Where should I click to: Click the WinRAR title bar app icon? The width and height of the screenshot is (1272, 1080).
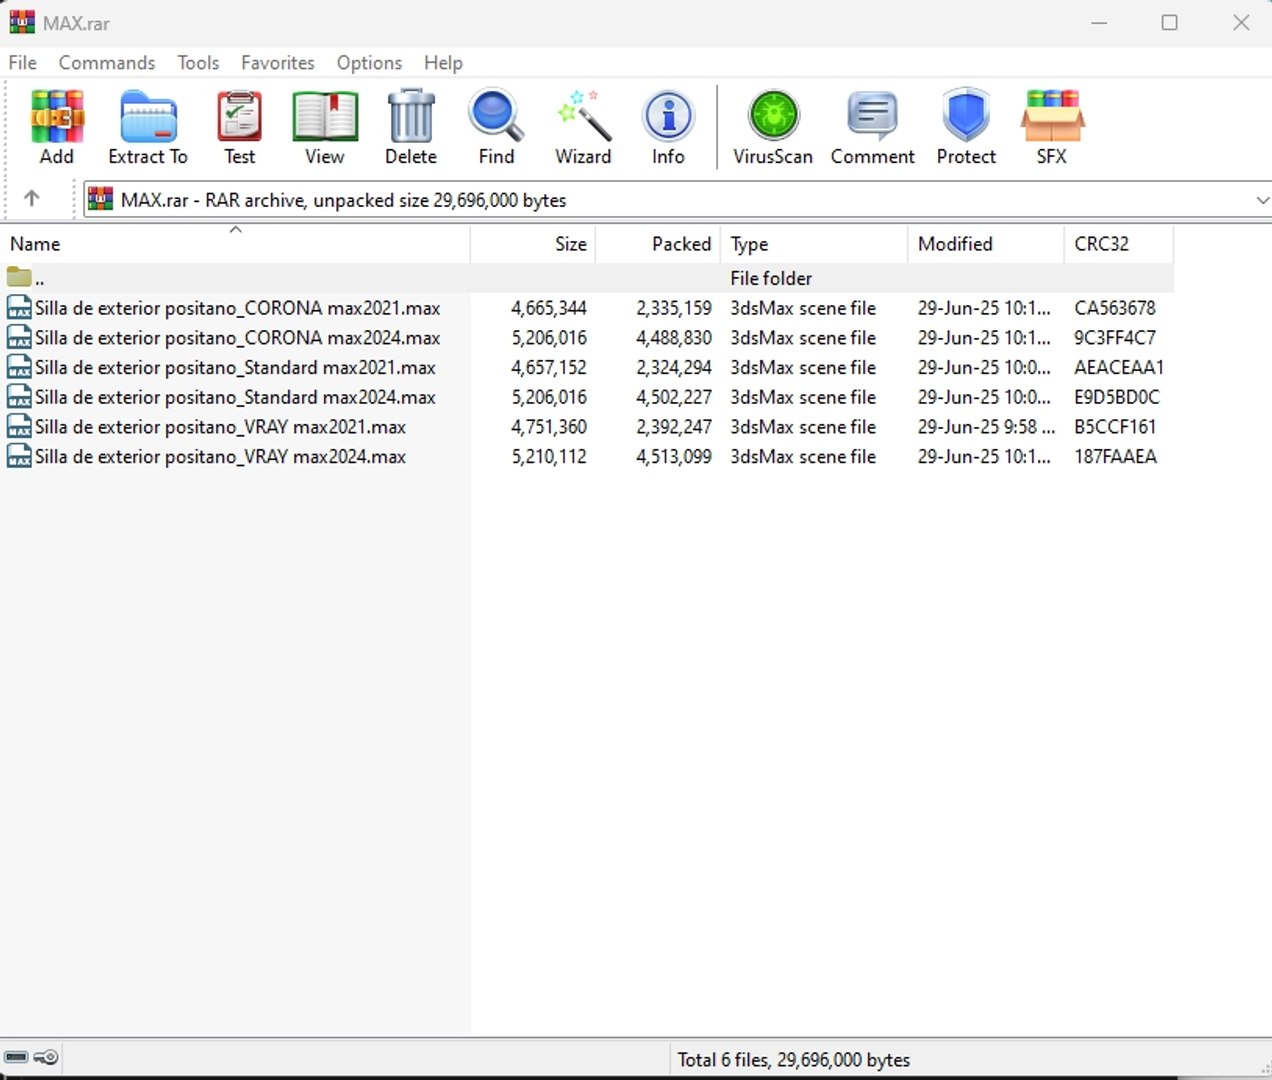22,22
